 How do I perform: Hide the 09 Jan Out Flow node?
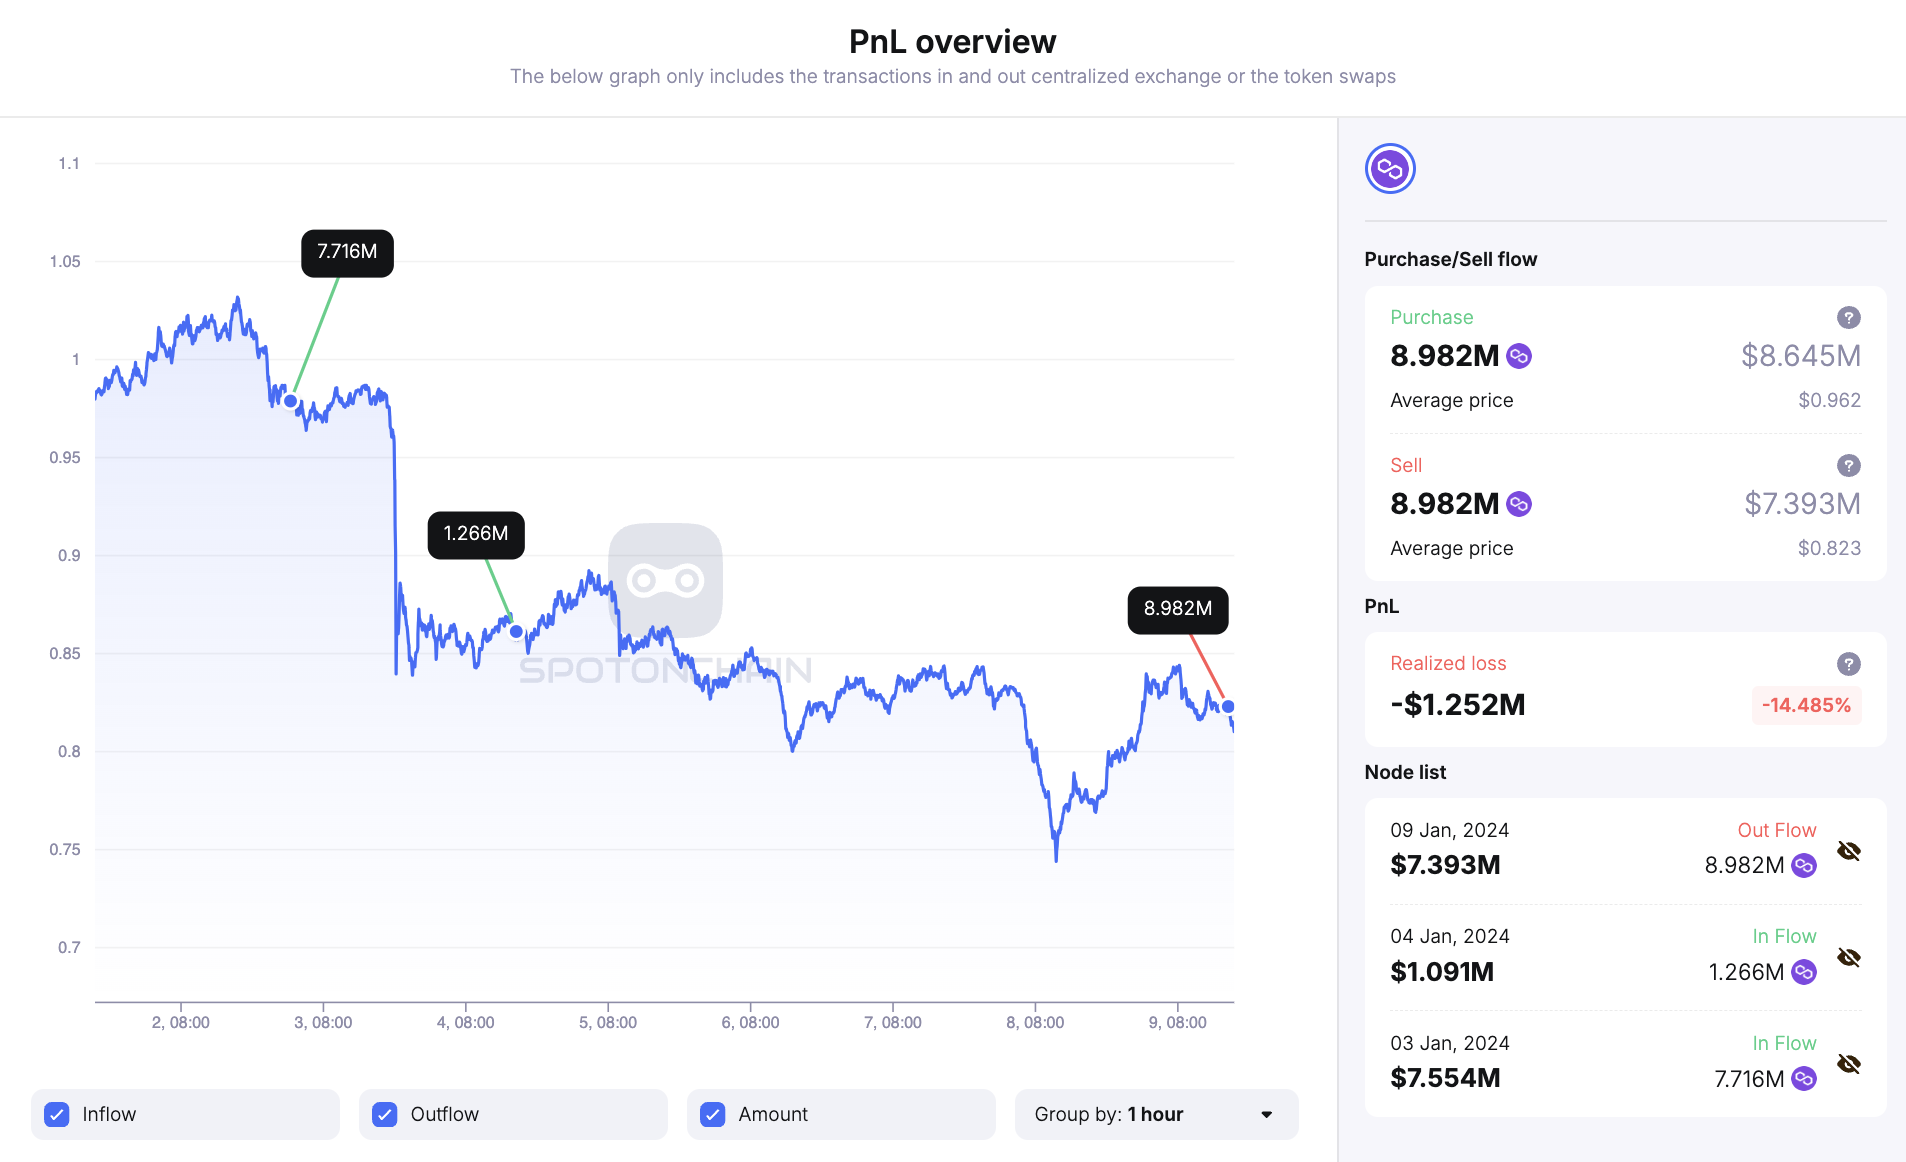pyautogui.click(x=1849, y=851)
